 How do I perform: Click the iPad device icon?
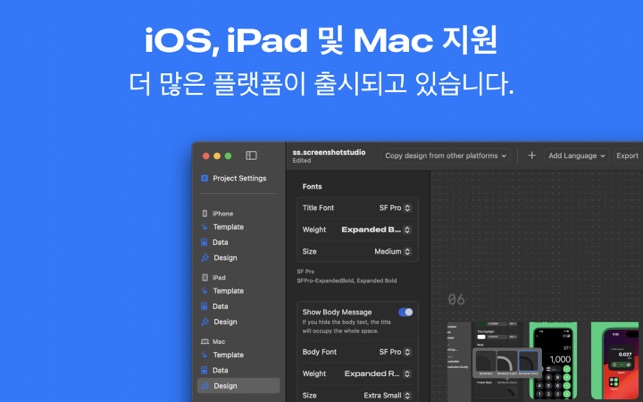point(205,277)
